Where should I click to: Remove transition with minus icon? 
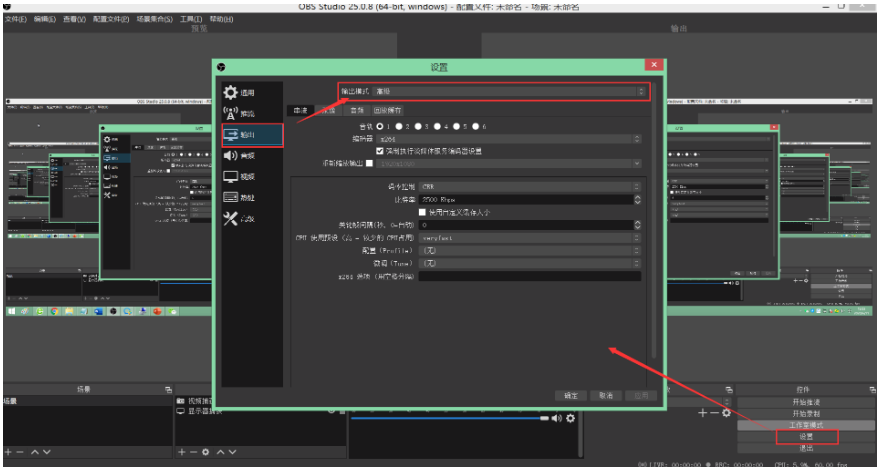pos(714,413)
